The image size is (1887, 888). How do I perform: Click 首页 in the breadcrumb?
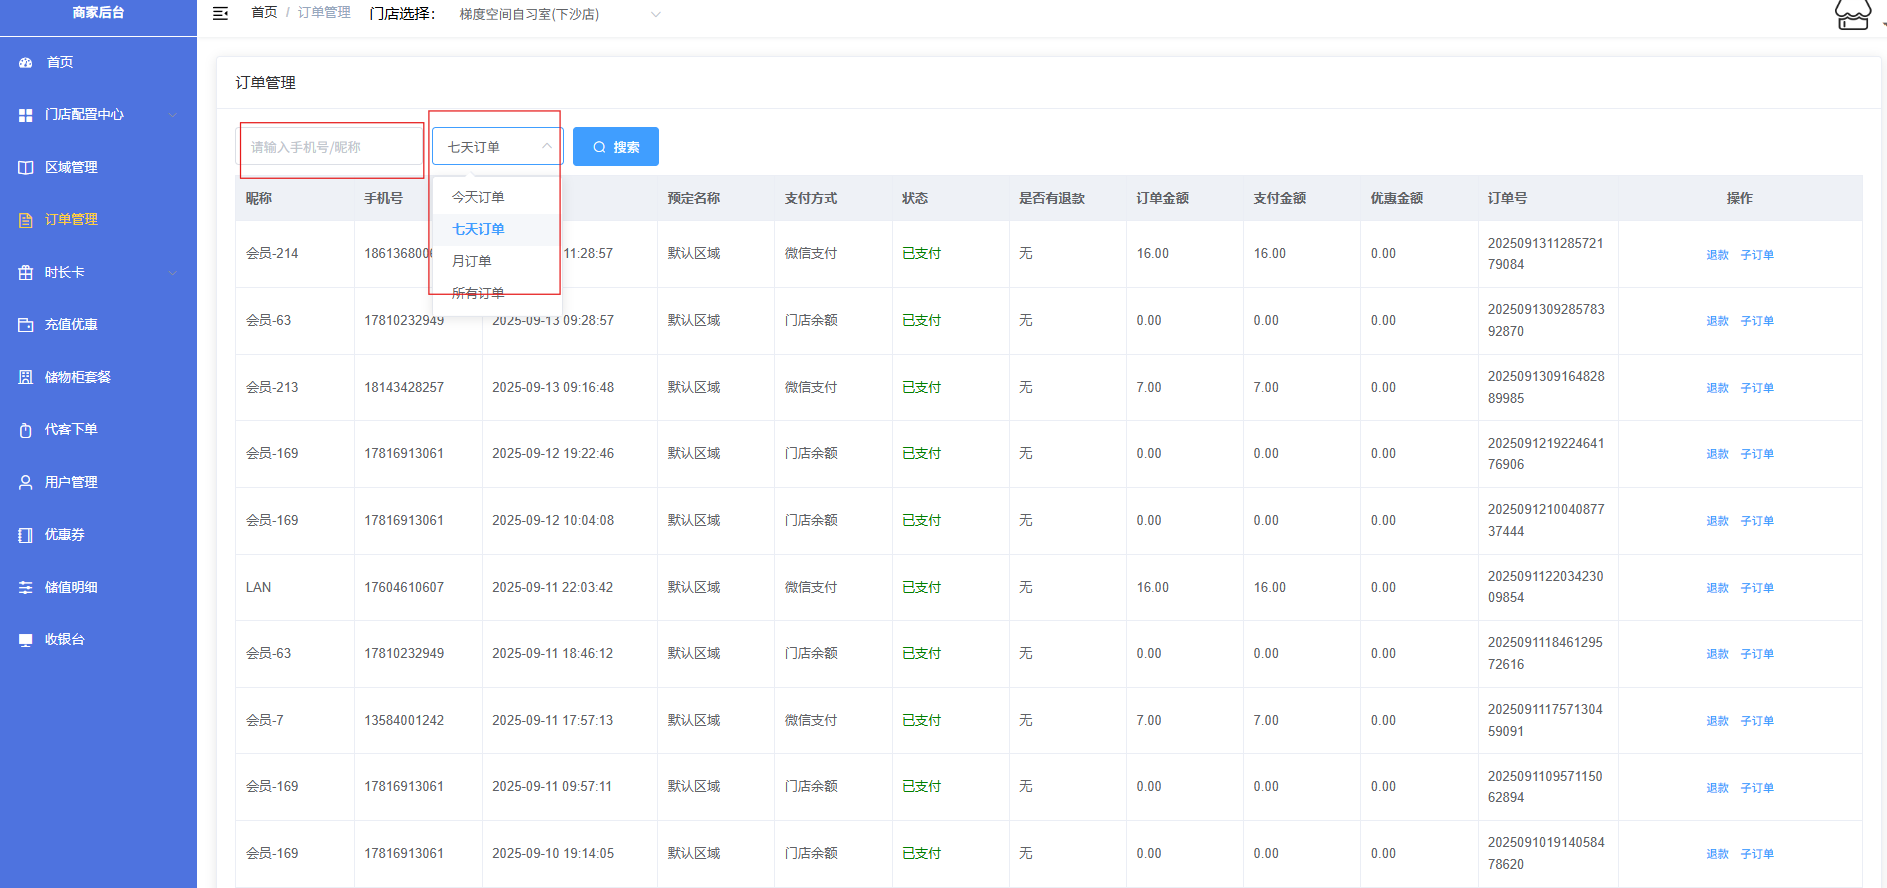264,13
